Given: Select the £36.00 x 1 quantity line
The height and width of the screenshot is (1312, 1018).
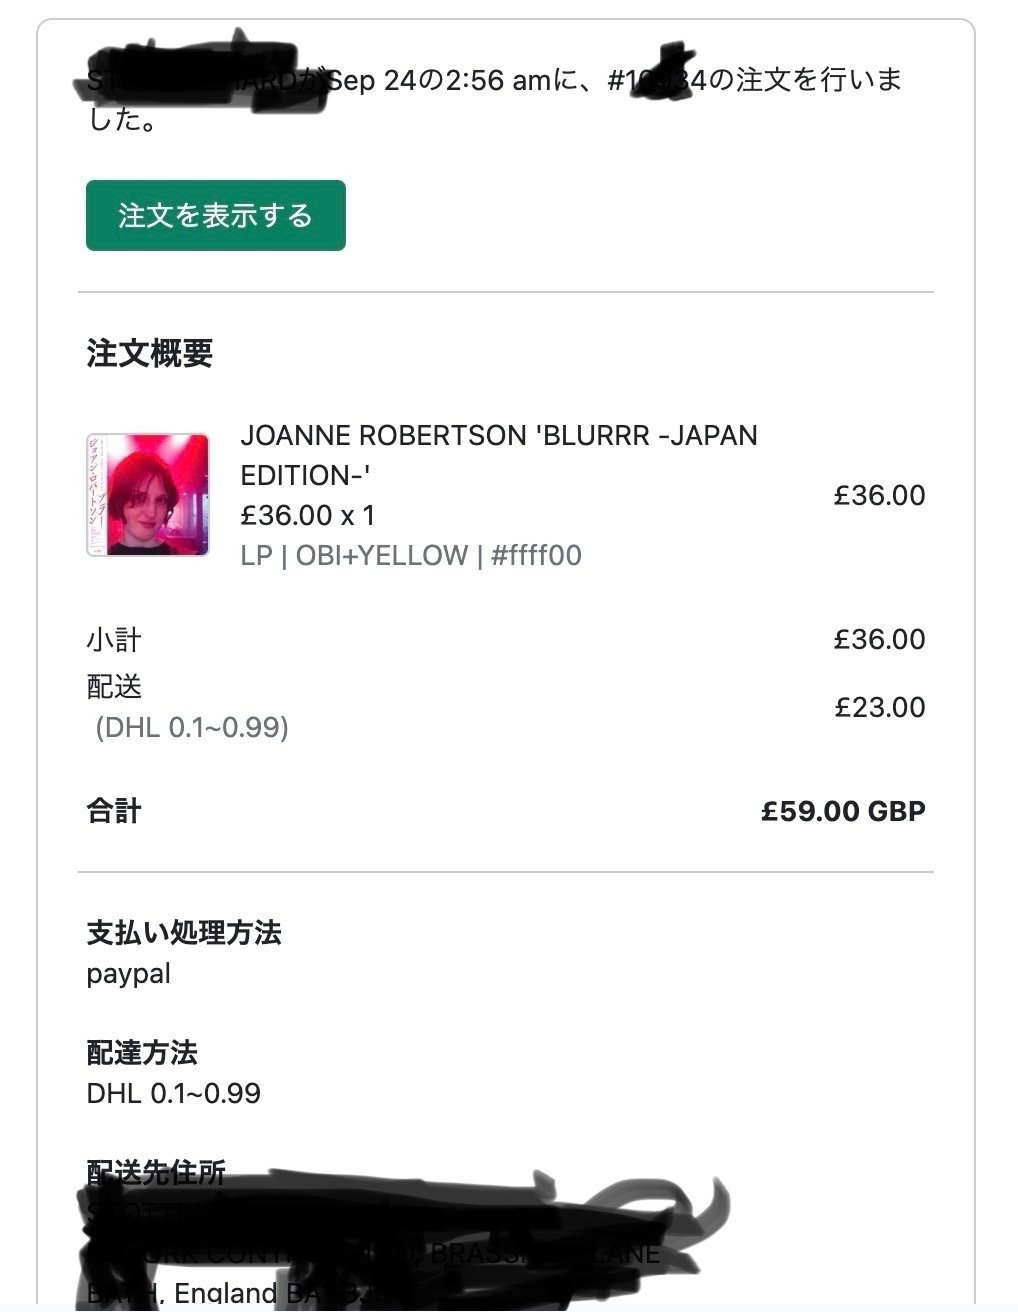Looking at the screenshot, I should (x=307, y=515).
